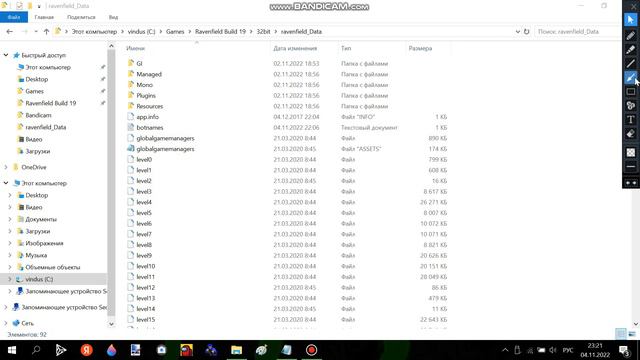Show hidden system tray icons
Screen dimensions: 640x360
click(x=505, y=350)
